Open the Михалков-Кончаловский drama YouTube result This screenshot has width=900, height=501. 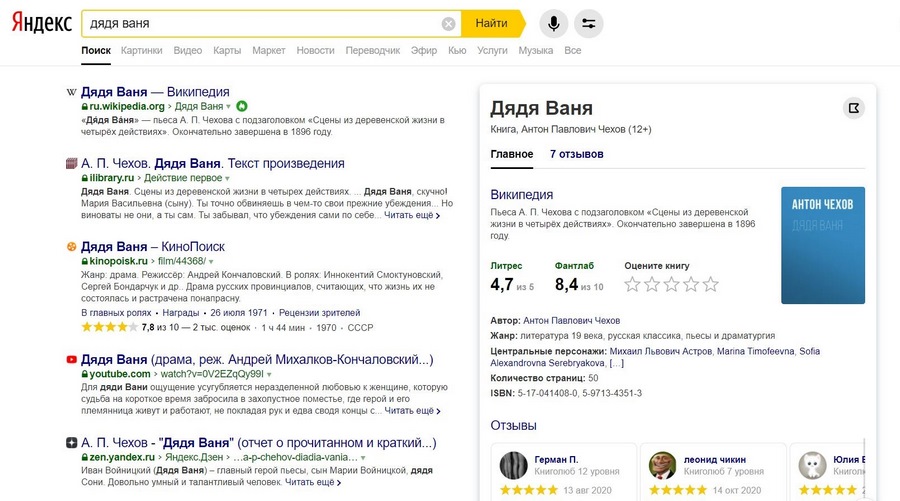coord(257,360)
